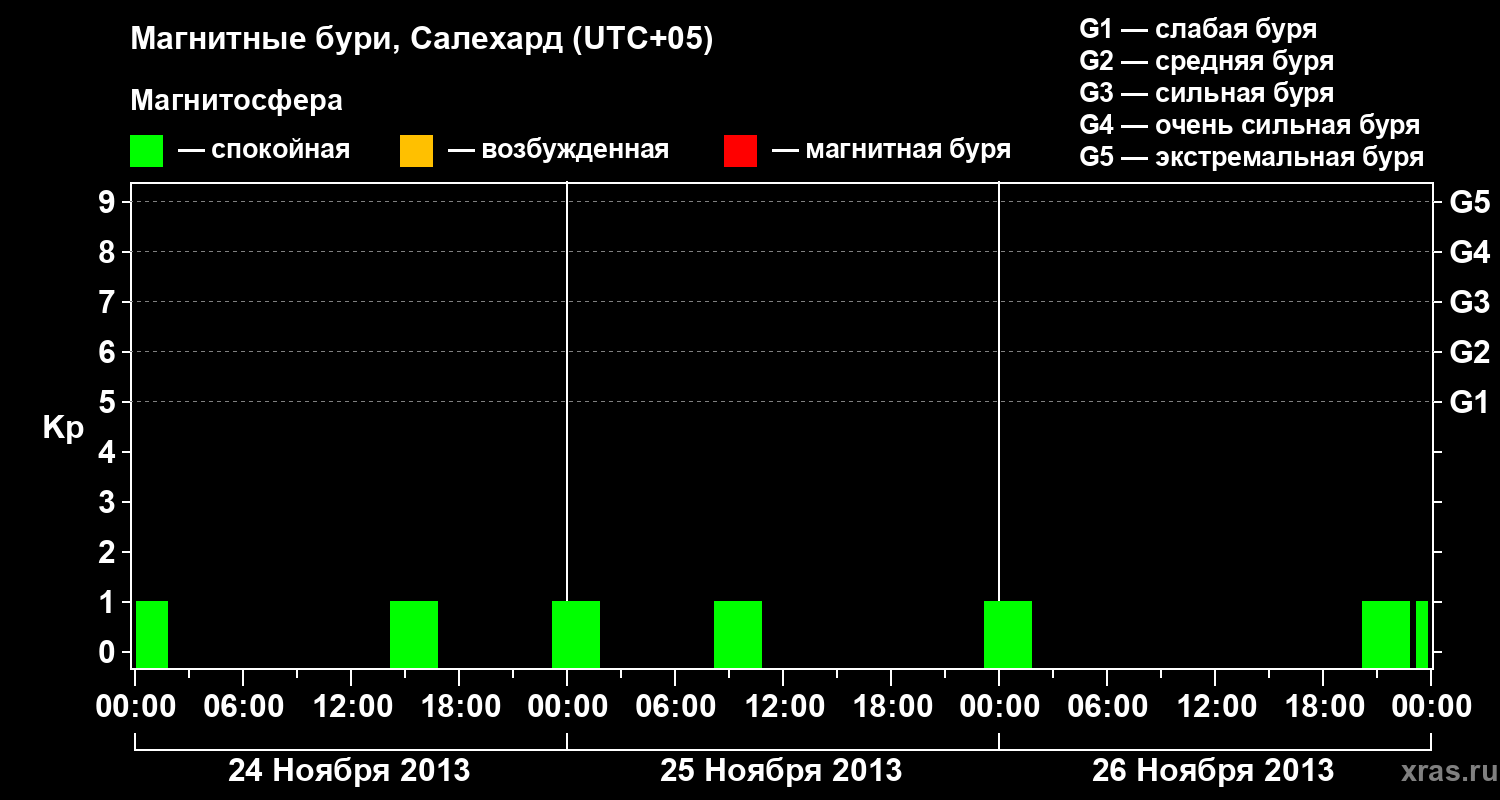
Task: Click the '— спокойная' legend label
Action: click(264, 151)
